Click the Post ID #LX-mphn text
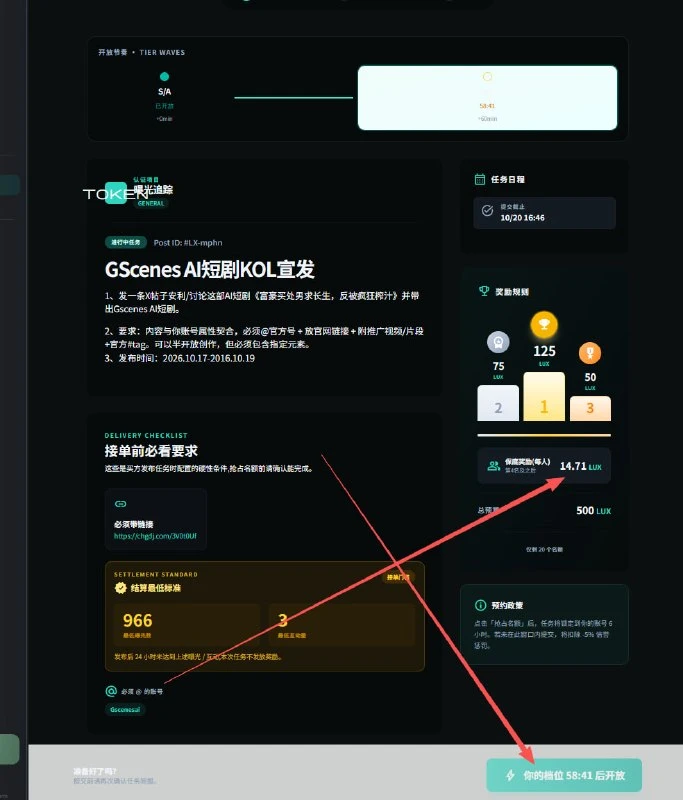Image resolution: width=683 pixels, height=800 pixels. (x=188, y=243)
